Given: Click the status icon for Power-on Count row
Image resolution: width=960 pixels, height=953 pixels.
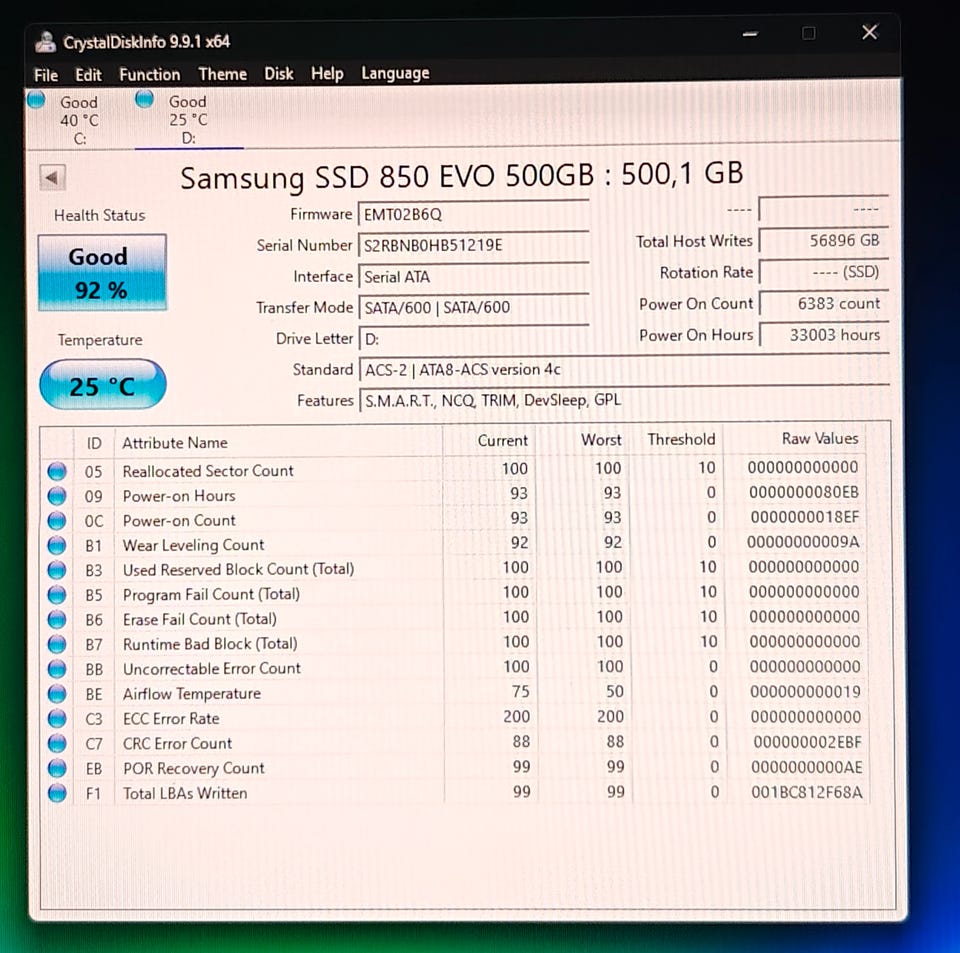Looking at the screenshot, I should [x=57, y=521].
